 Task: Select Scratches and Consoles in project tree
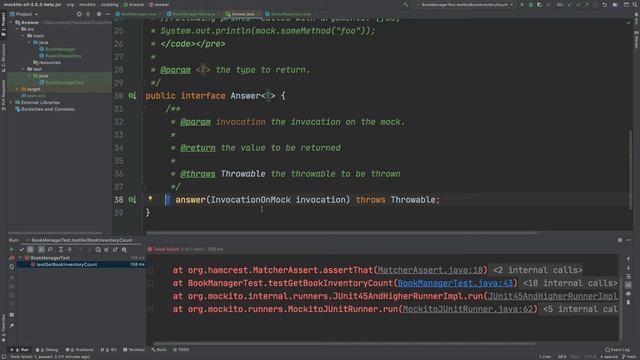coord(44,109)
